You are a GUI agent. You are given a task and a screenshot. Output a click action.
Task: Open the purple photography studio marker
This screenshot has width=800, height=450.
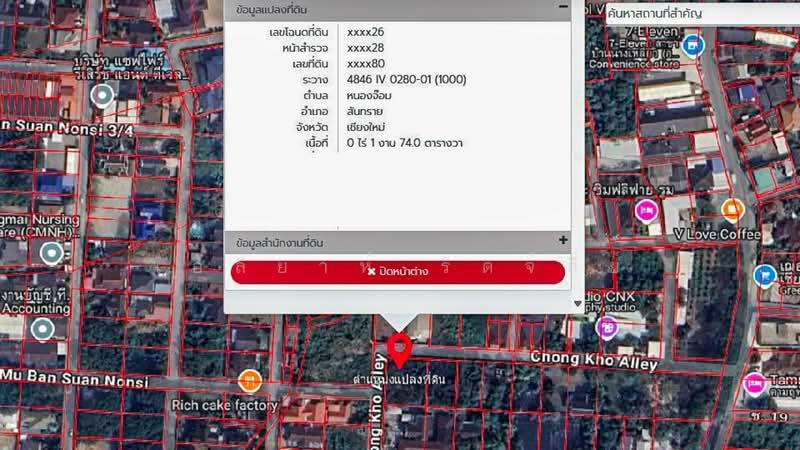[x=607, y=326]
